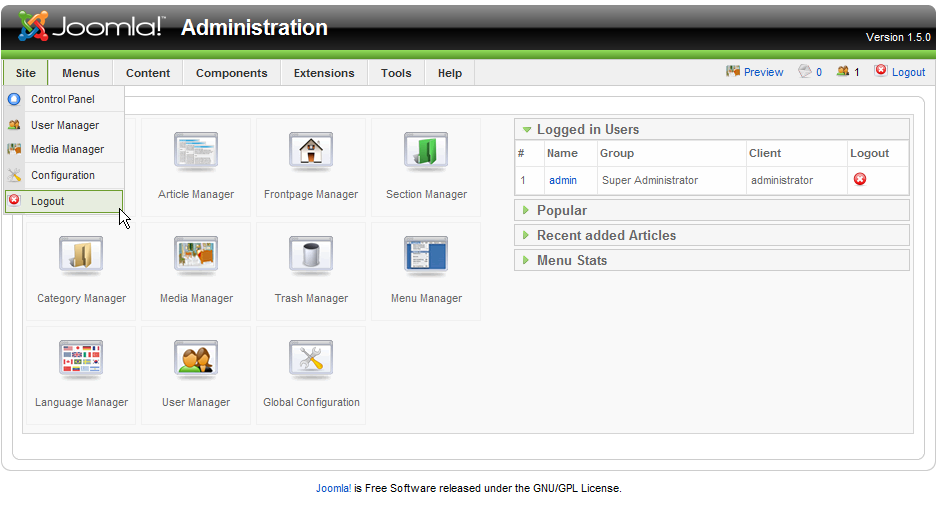Open the Global Configuration icon
This screenshot has width=941, height=522.
pos(310,373)
